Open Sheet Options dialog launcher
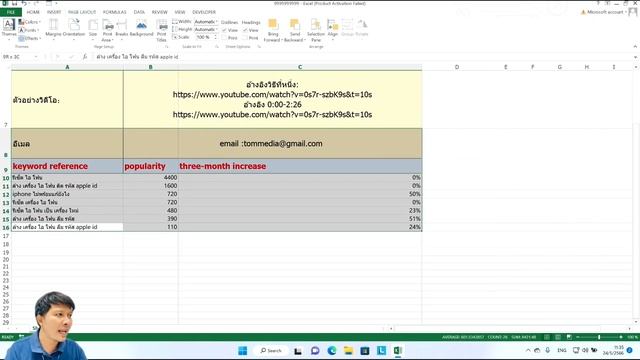Viewport: 640px width, 360px height. [259, 47]
